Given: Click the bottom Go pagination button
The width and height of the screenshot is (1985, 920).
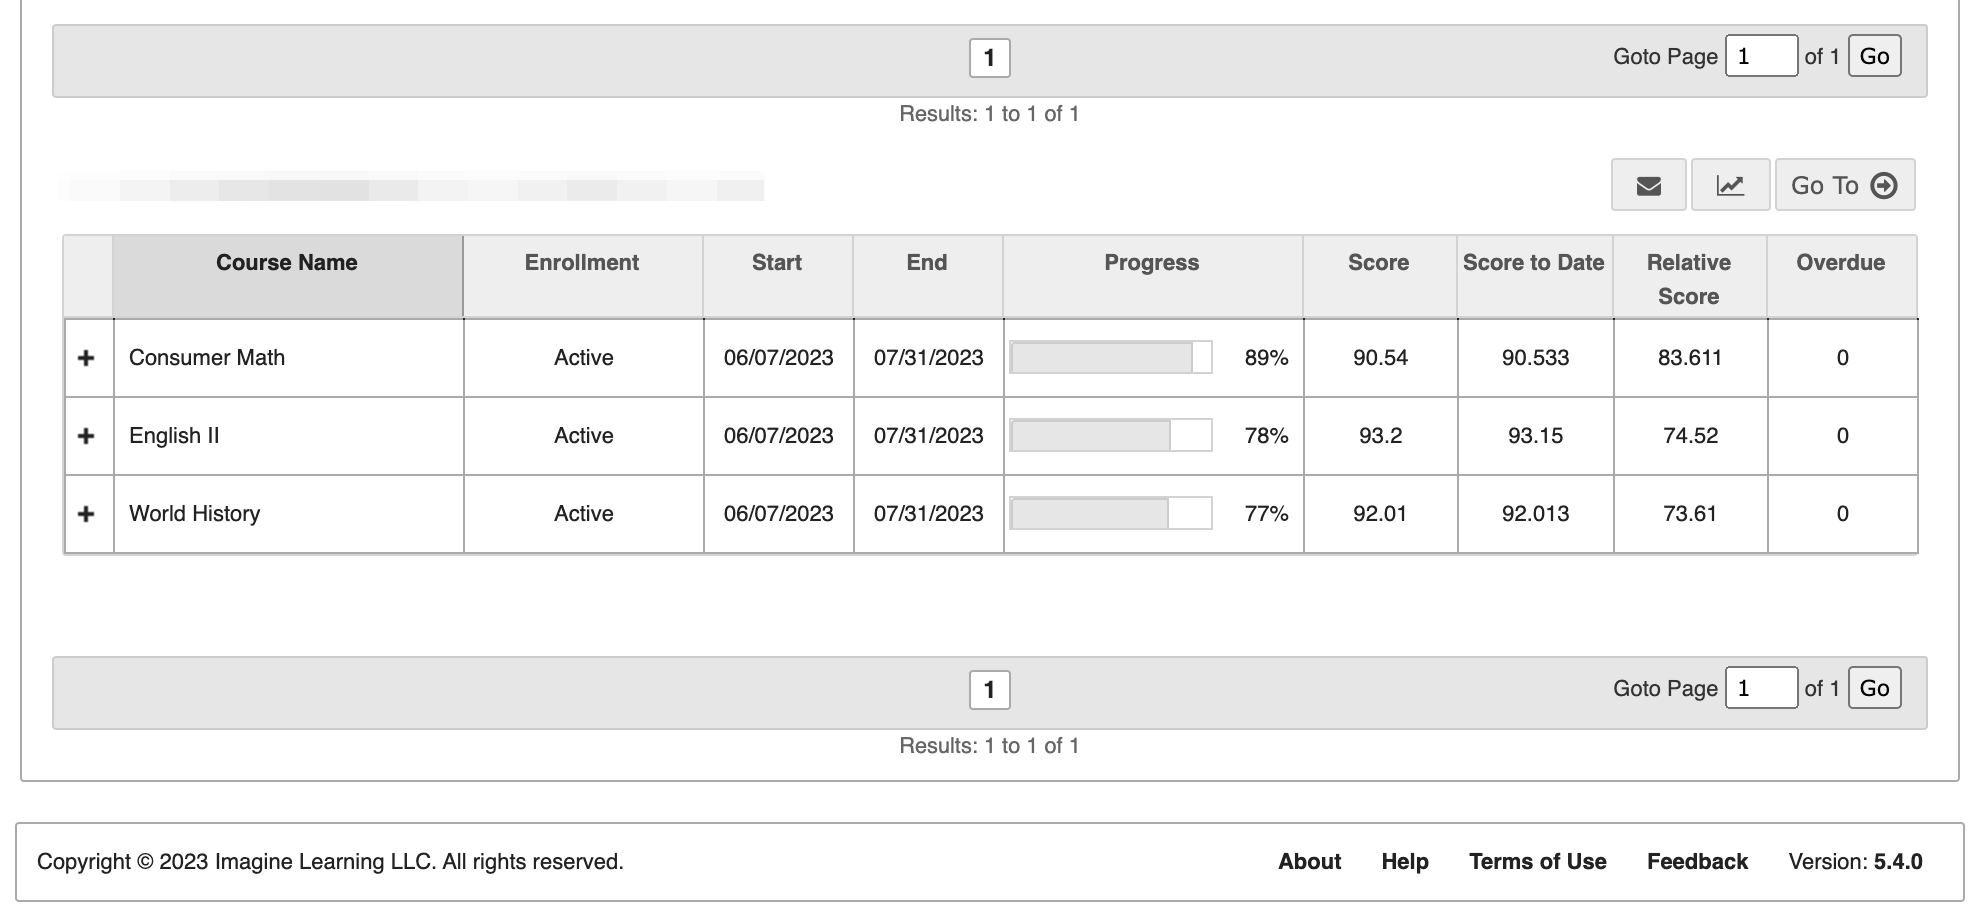Looking at the screenshot, I should pos(1874,688).
